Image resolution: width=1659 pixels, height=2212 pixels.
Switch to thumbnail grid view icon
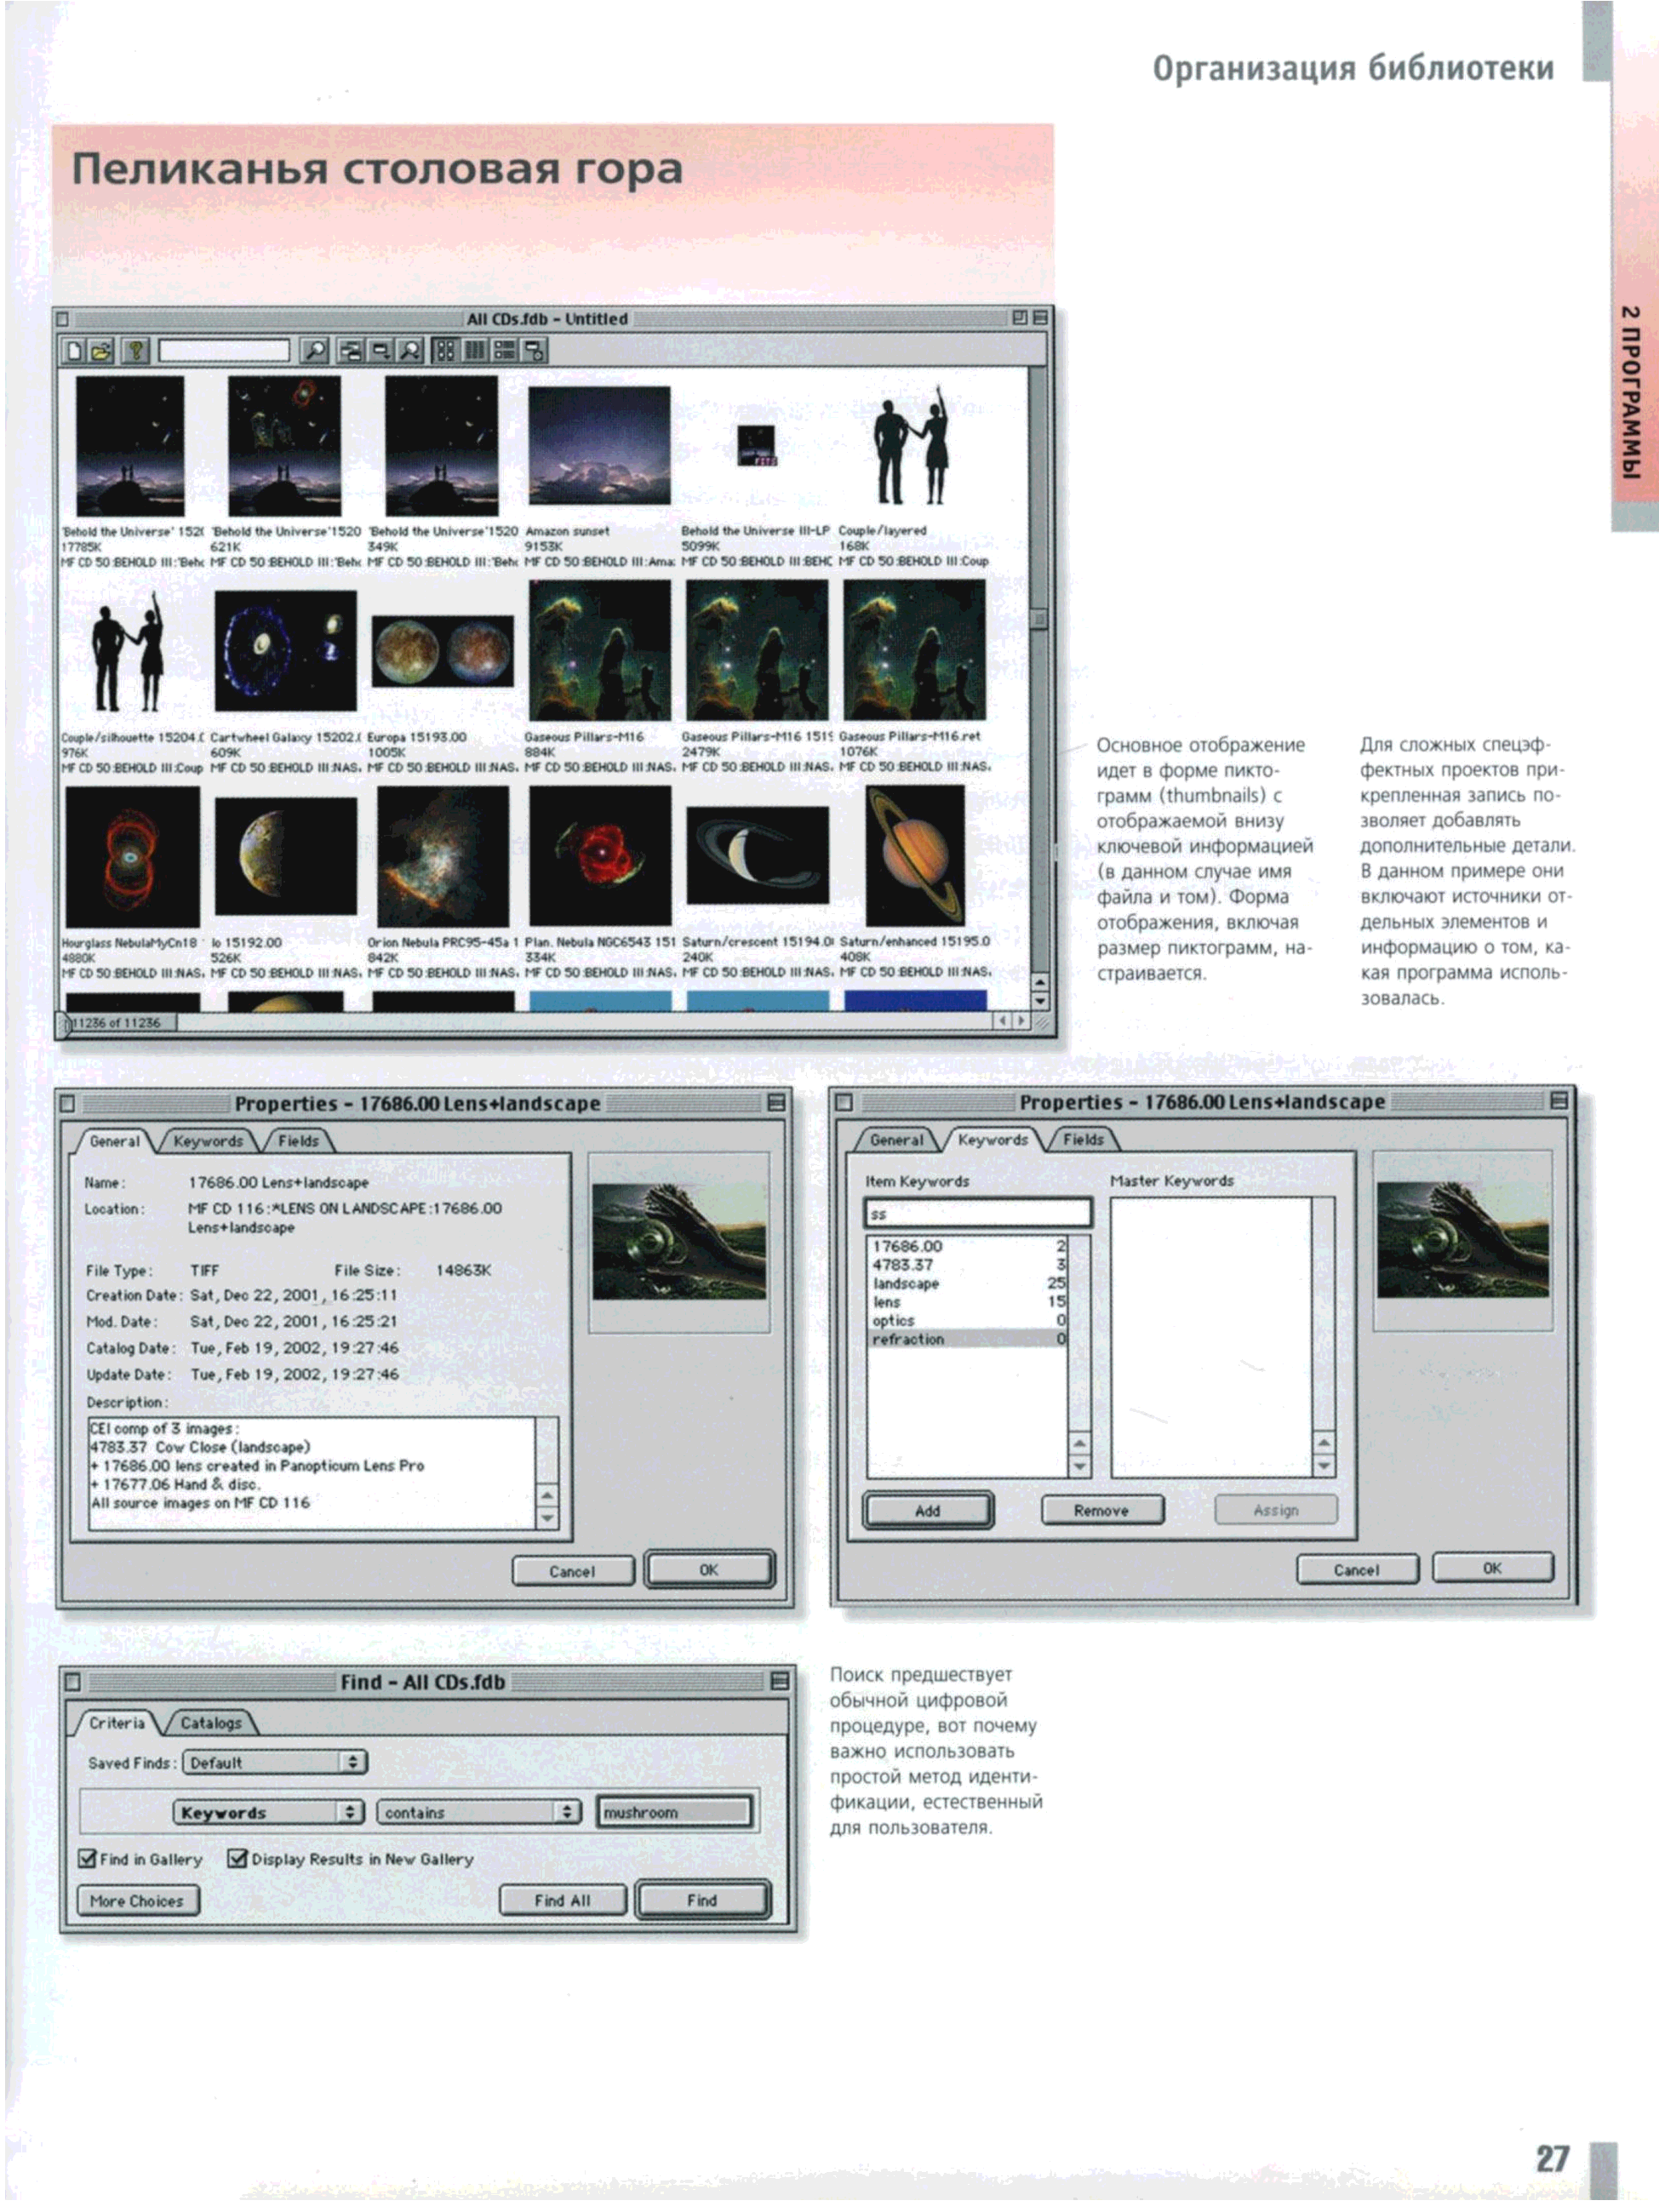tap(446, 351)
